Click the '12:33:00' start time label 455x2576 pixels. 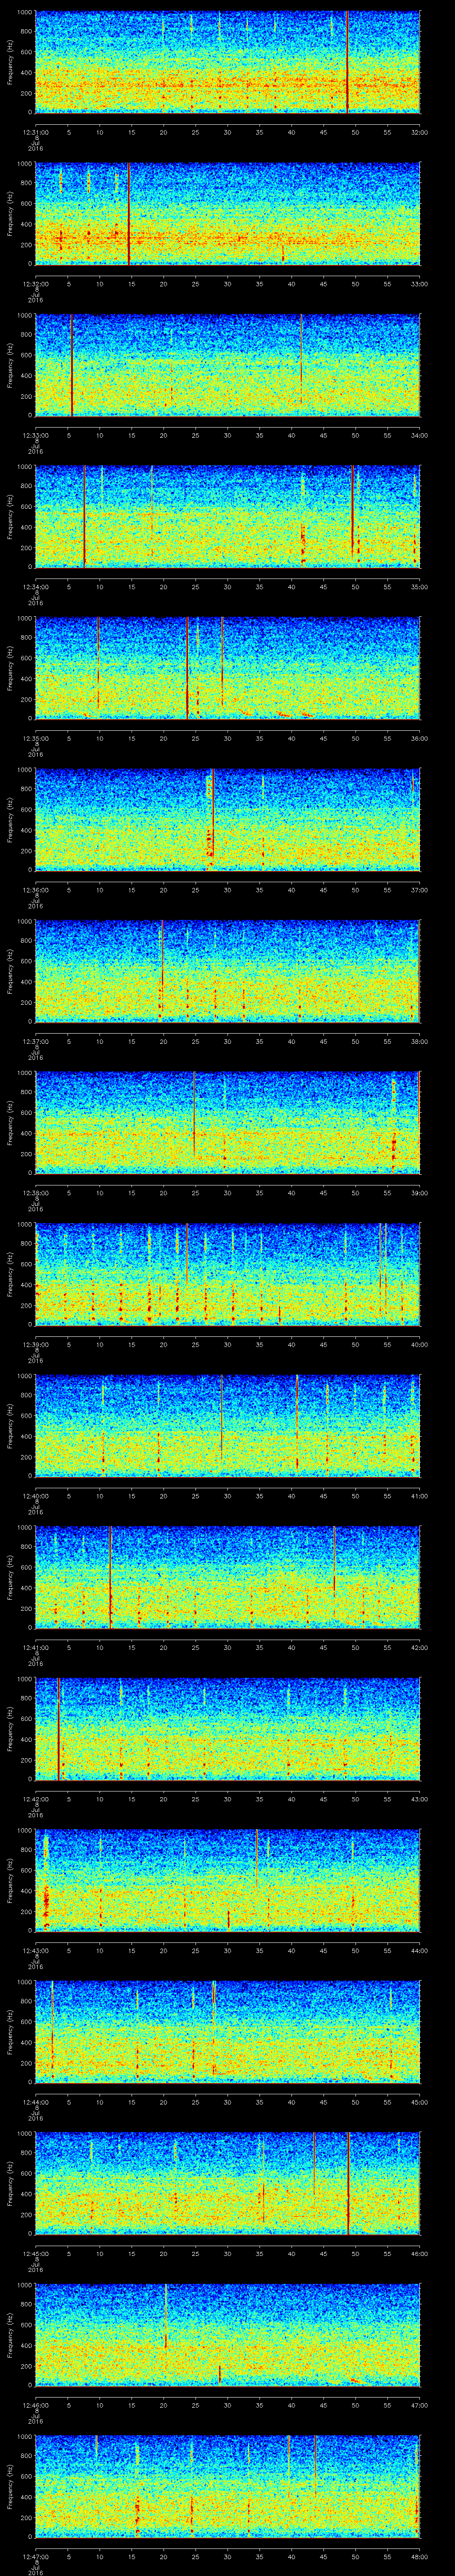(x=36, y=435)
